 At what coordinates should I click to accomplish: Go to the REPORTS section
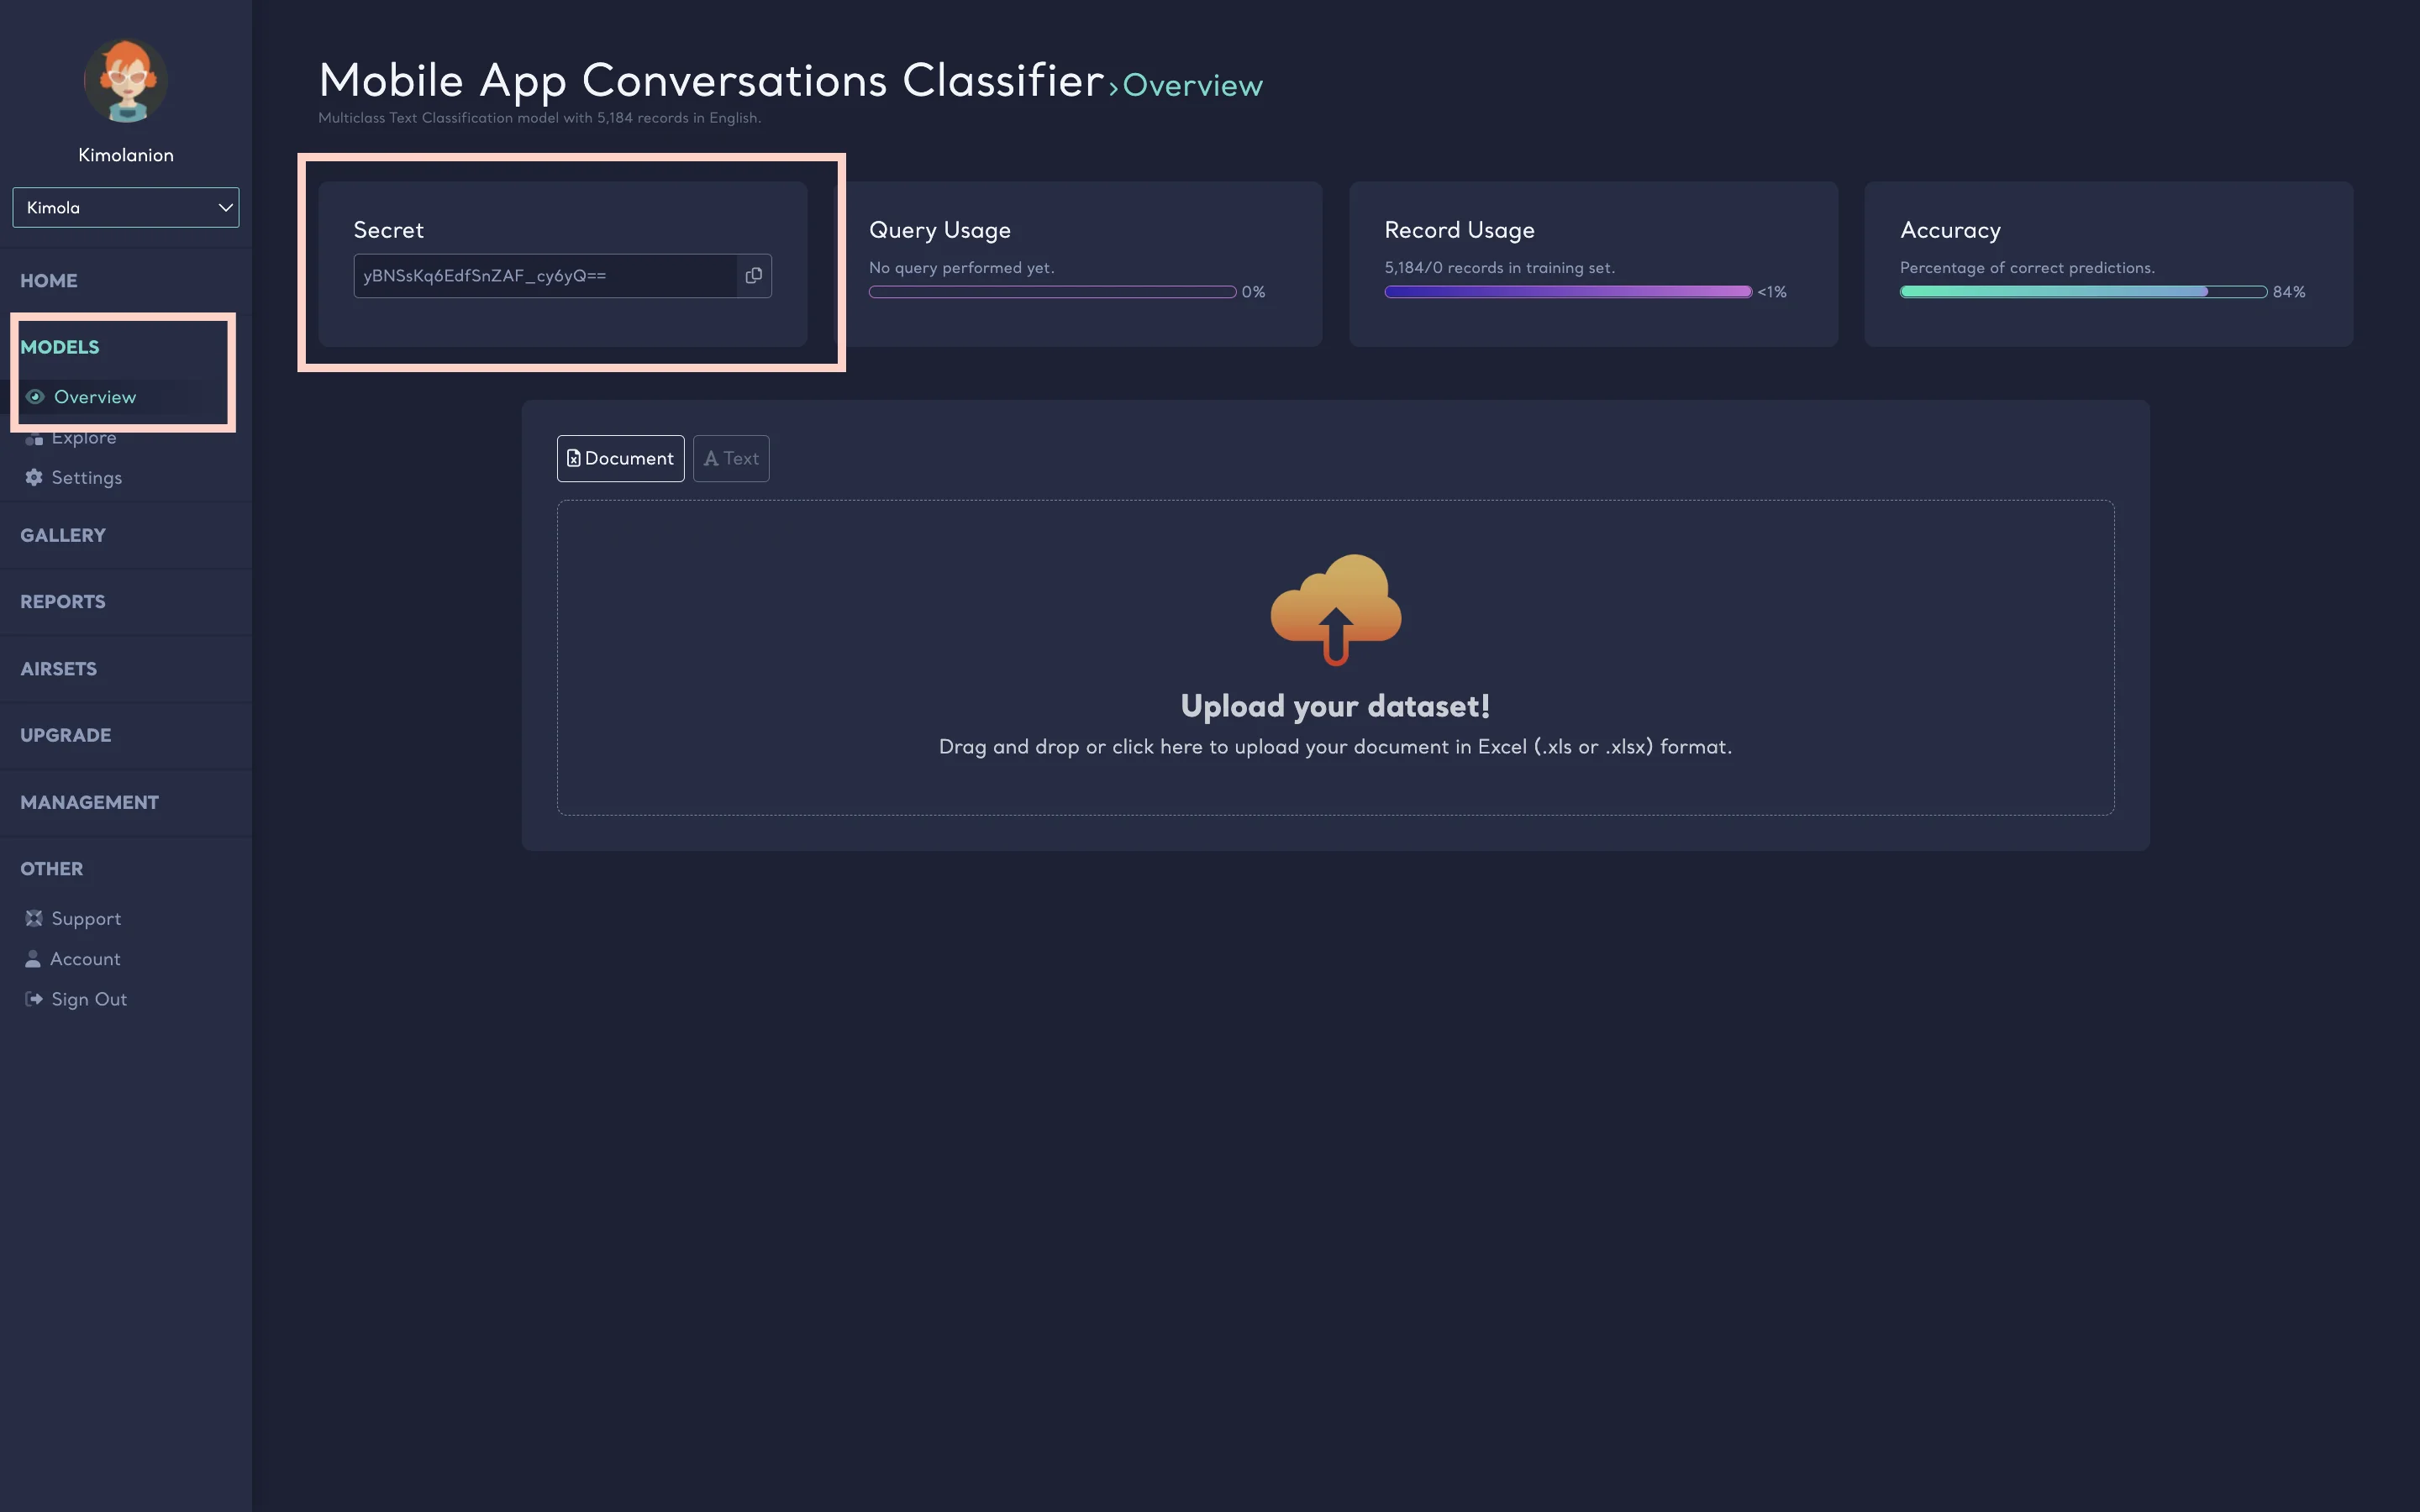[63, 602]
